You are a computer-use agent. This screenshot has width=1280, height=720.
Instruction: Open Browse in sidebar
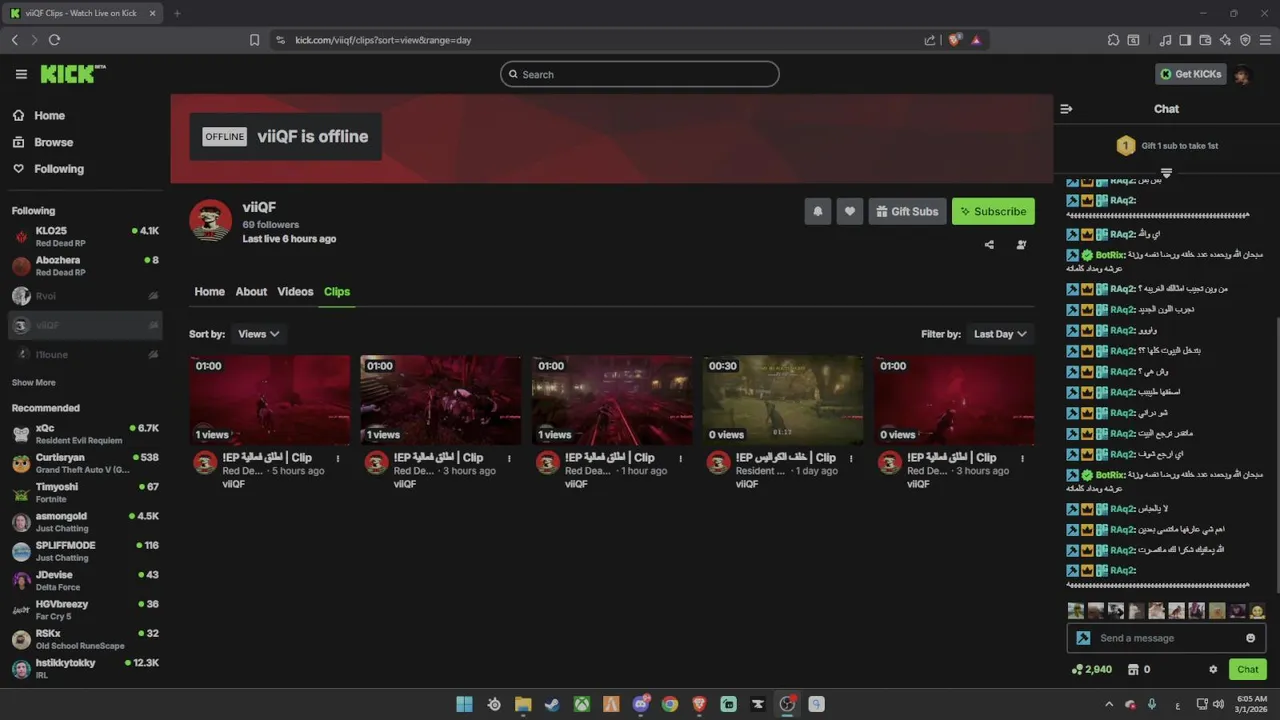tap(43, 142)
